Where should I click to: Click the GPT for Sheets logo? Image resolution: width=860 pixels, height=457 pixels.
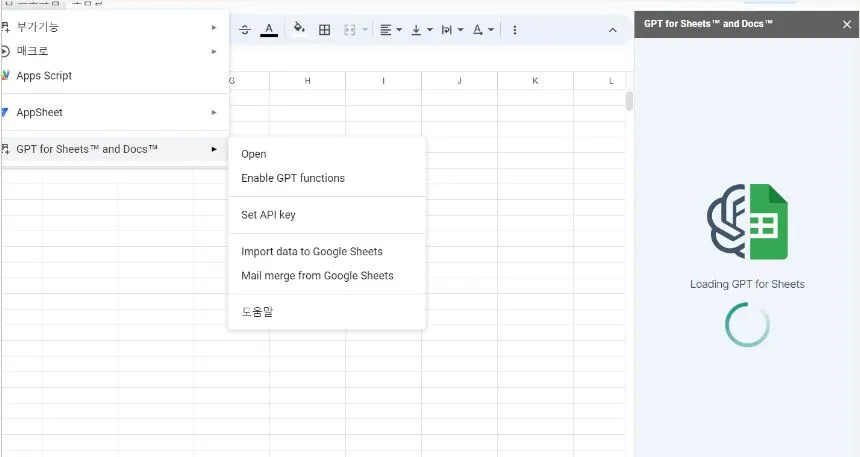coord(748,222)
